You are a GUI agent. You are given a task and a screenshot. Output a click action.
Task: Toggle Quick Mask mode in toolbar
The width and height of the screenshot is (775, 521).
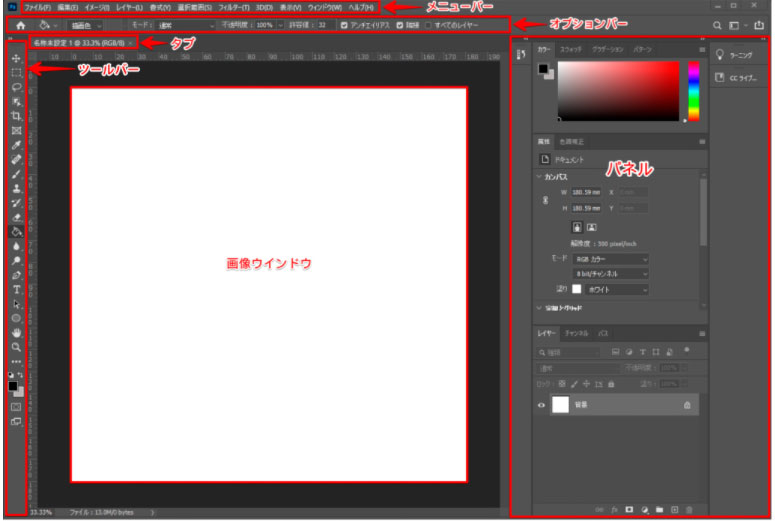(x=16, y=407)
